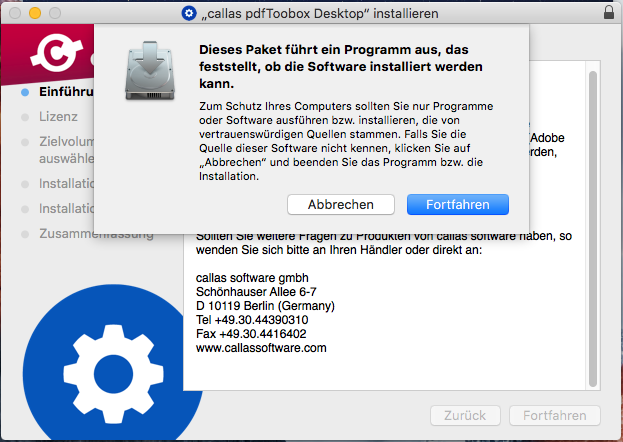Click the lock icon in title bar
Screen dimensions: 623x442
[609, 12]
